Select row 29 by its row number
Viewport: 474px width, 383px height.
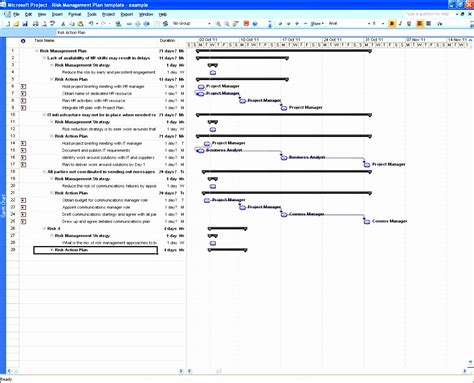(13, 250)
